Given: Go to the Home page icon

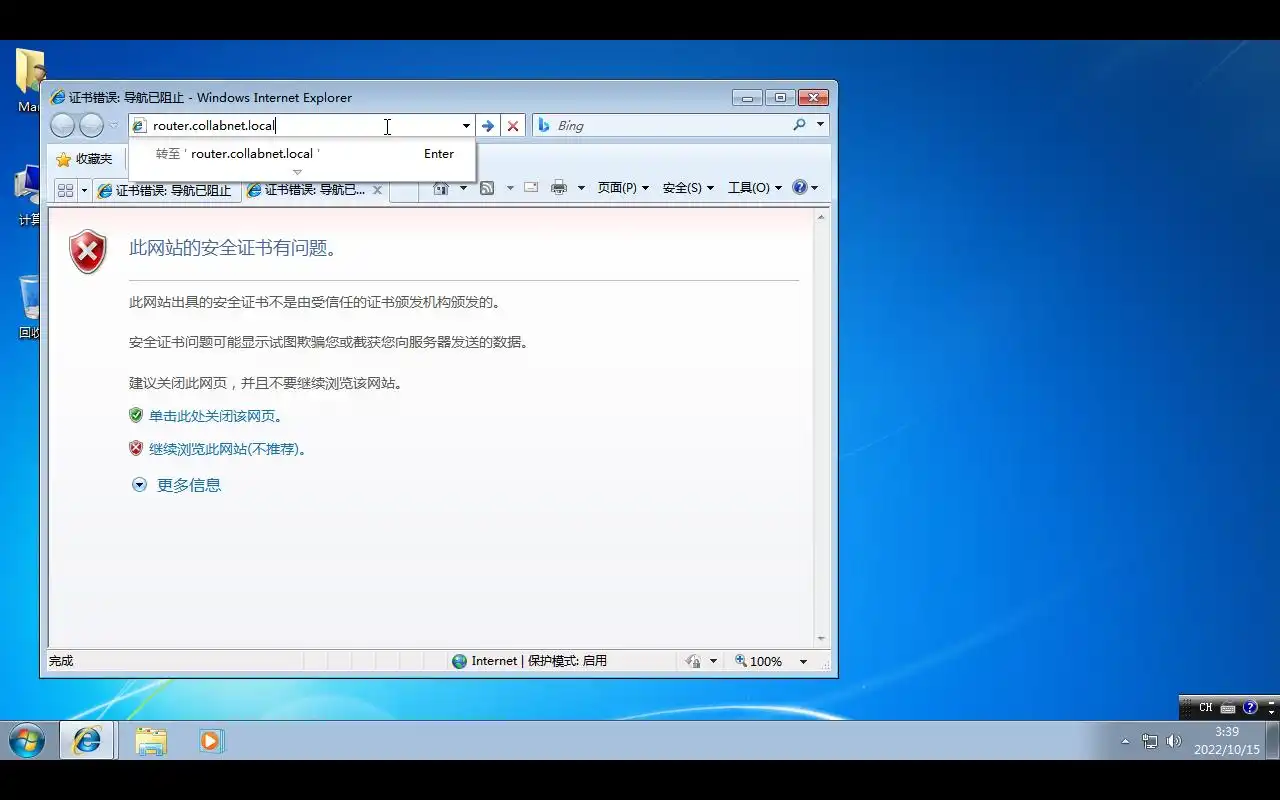Looking at the screenshot, I should (x=440, y=188).
